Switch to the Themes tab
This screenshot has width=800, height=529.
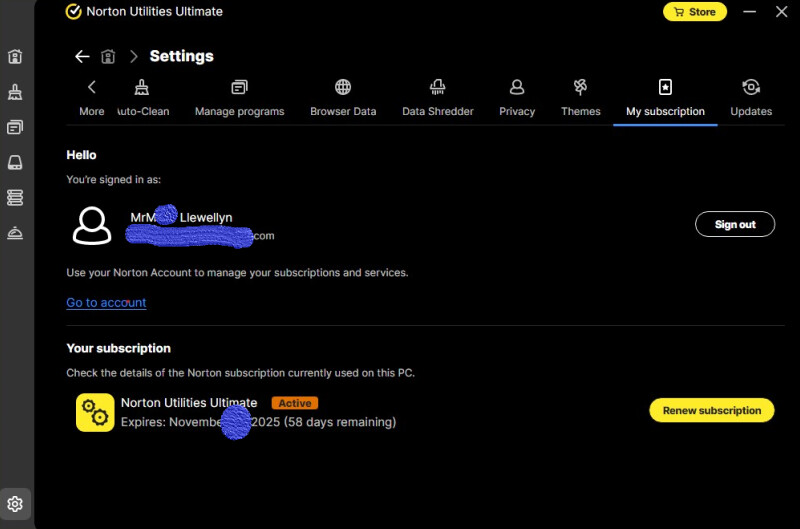[x=580, y=98]
